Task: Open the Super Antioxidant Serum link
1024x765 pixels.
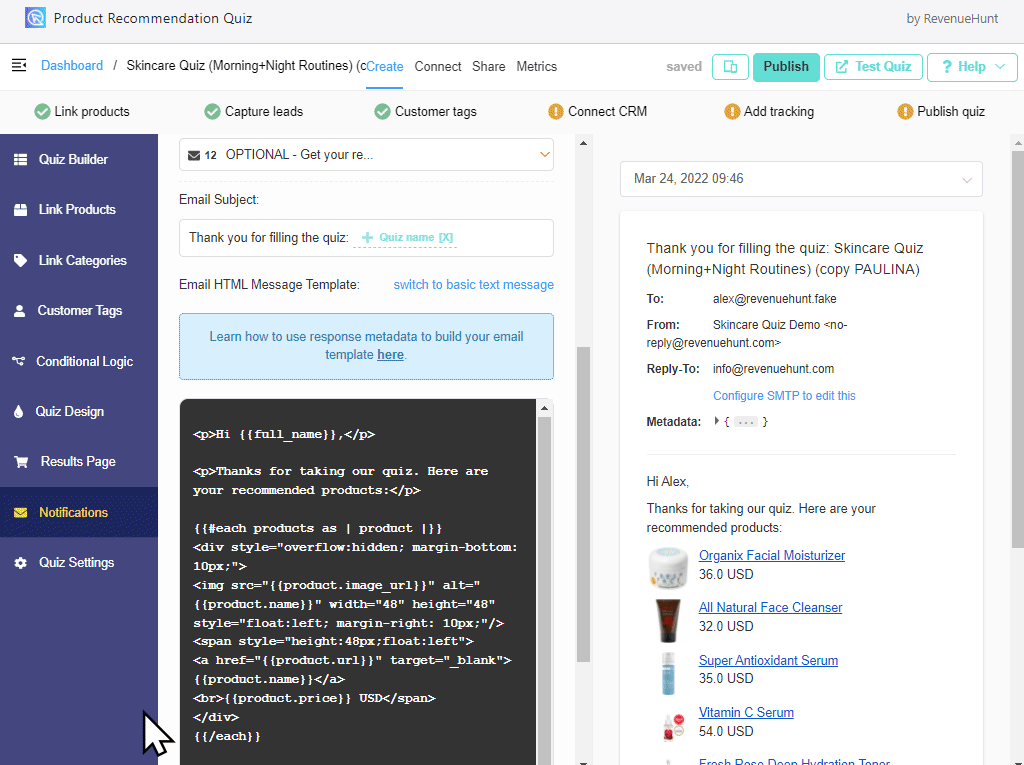Action: click(x=768, y=660)
